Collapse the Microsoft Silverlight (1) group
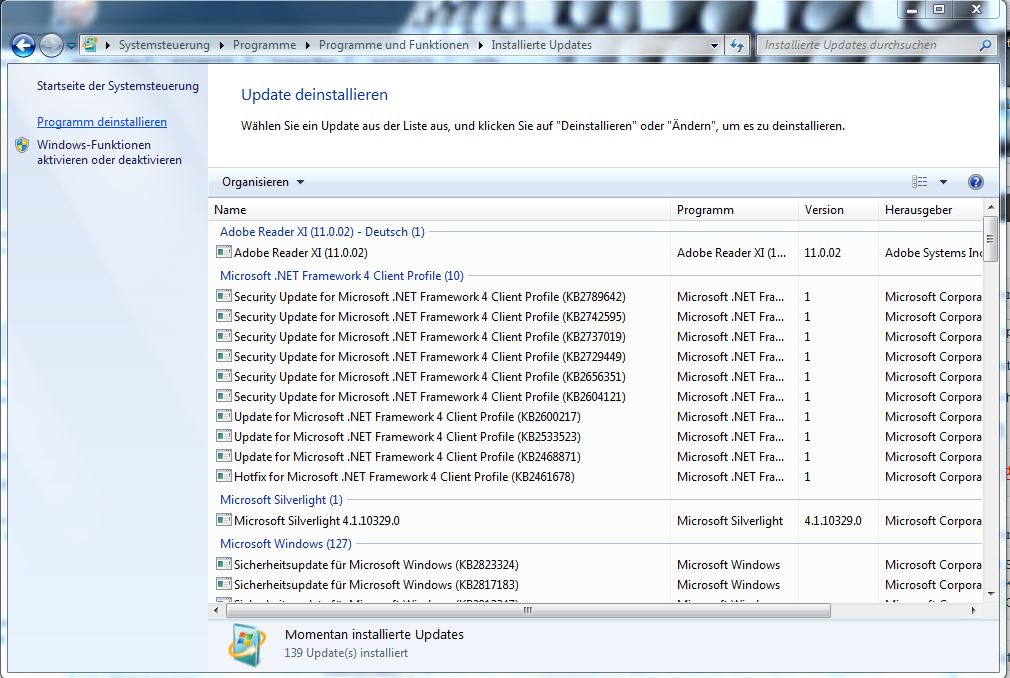Screen dimensions: 1010x678 click(281, 500)
